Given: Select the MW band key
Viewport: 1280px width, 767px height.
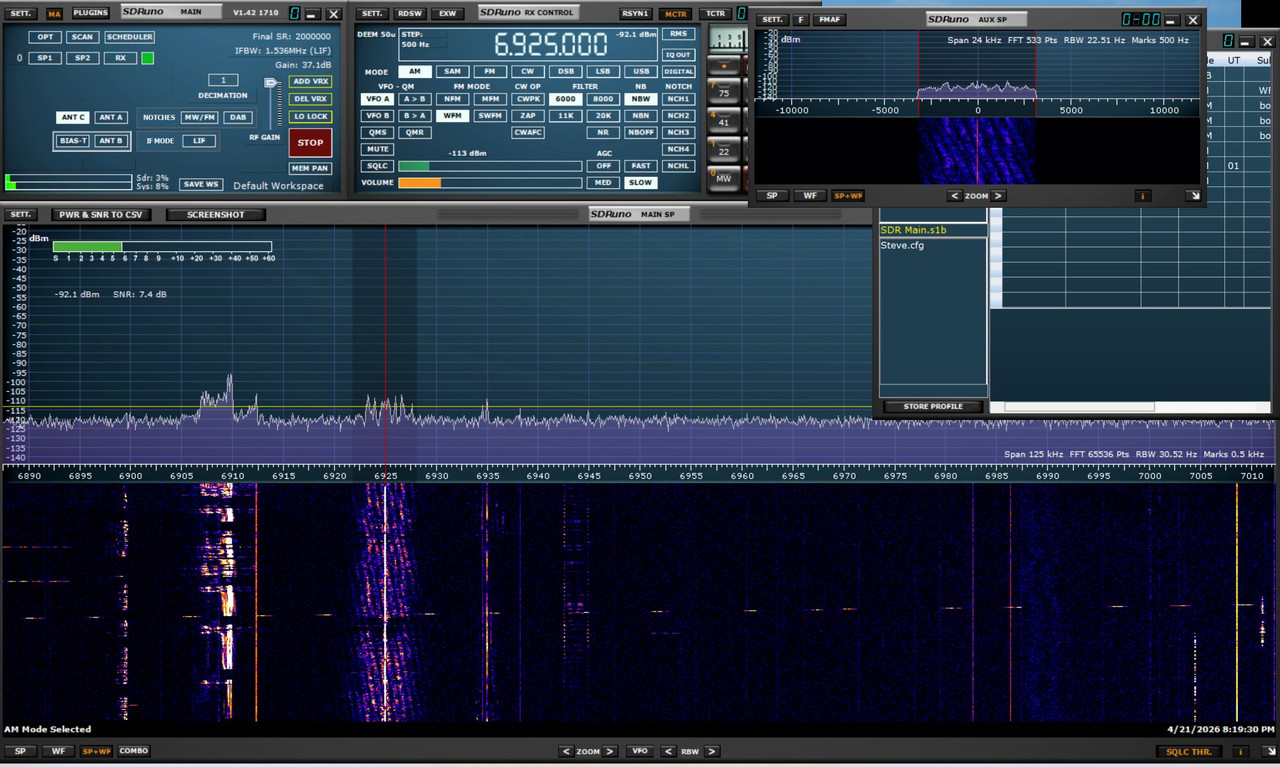Looking at the screenshot, I should tap(724, 178).
